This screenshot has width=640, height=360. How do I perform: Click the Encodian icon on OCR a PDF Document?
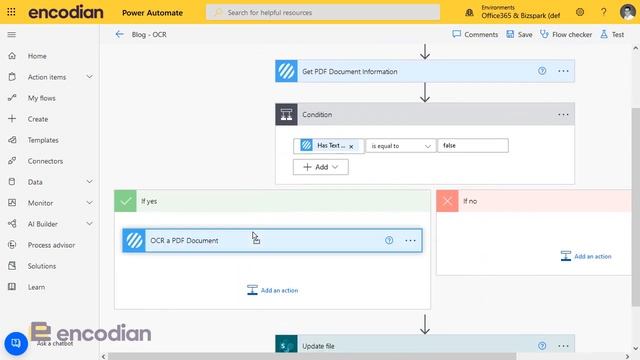click(x=134, y=240)
